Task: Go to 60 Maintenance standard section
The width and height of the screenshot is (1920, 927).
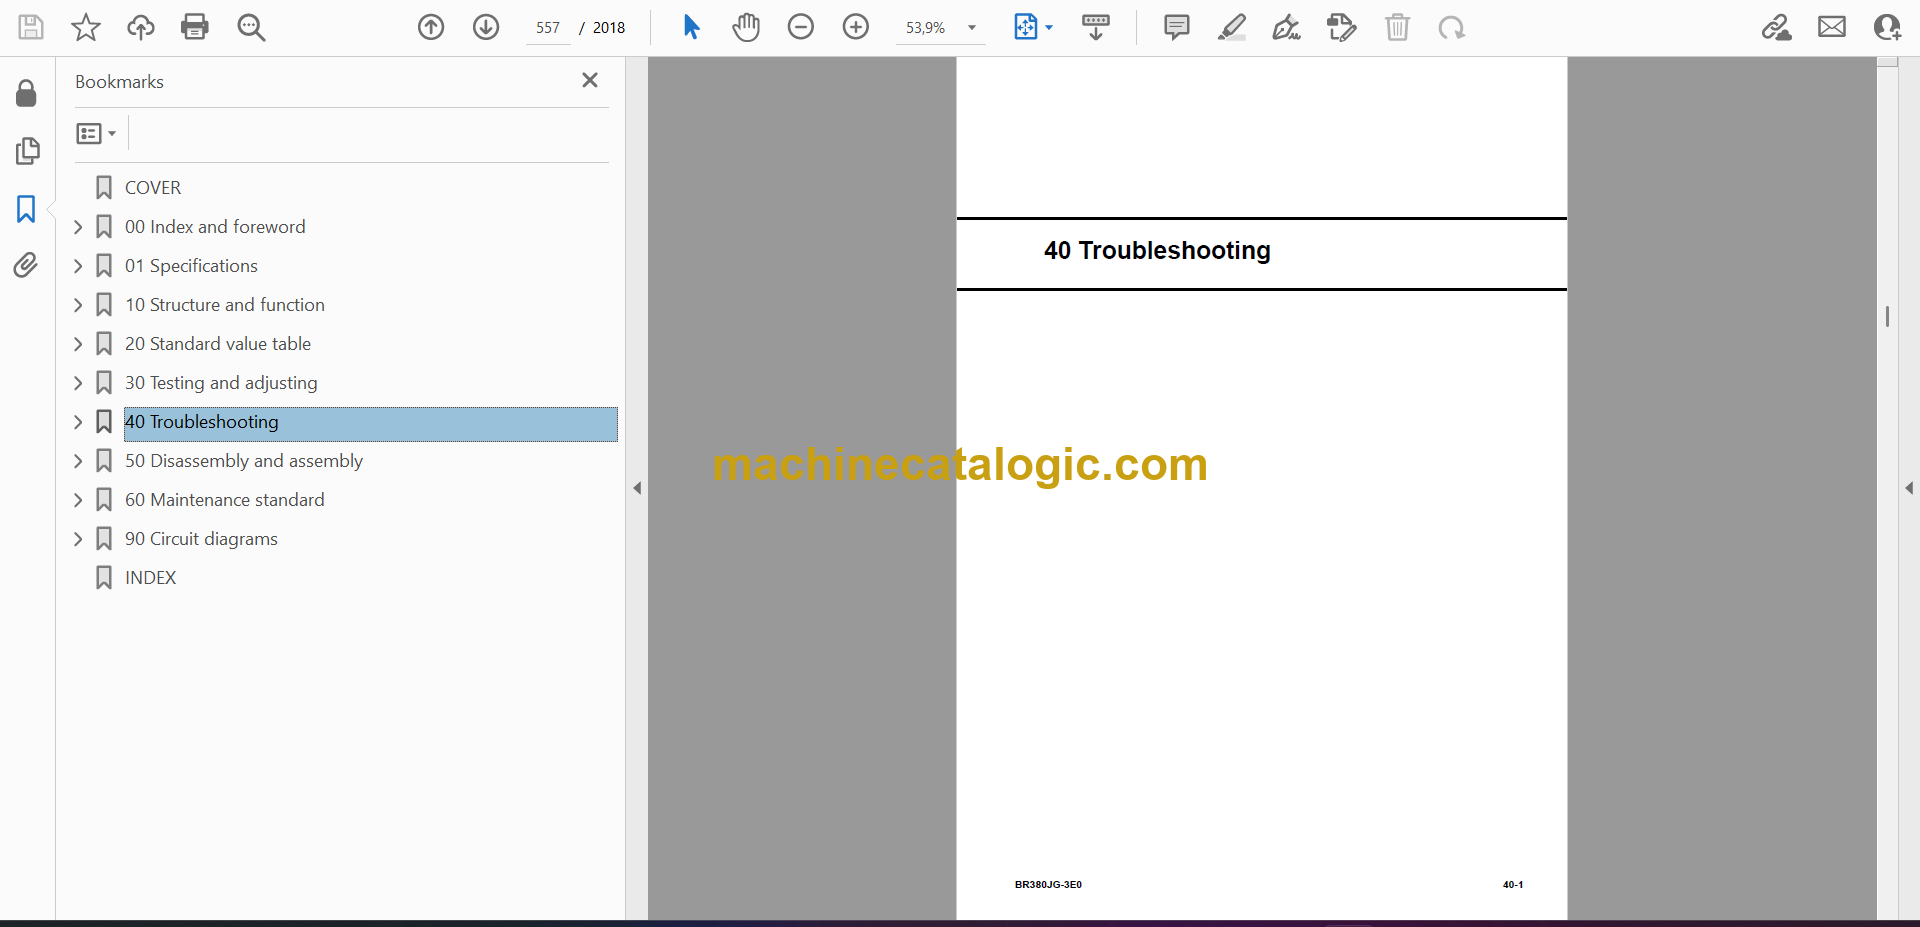Action: 225,500
